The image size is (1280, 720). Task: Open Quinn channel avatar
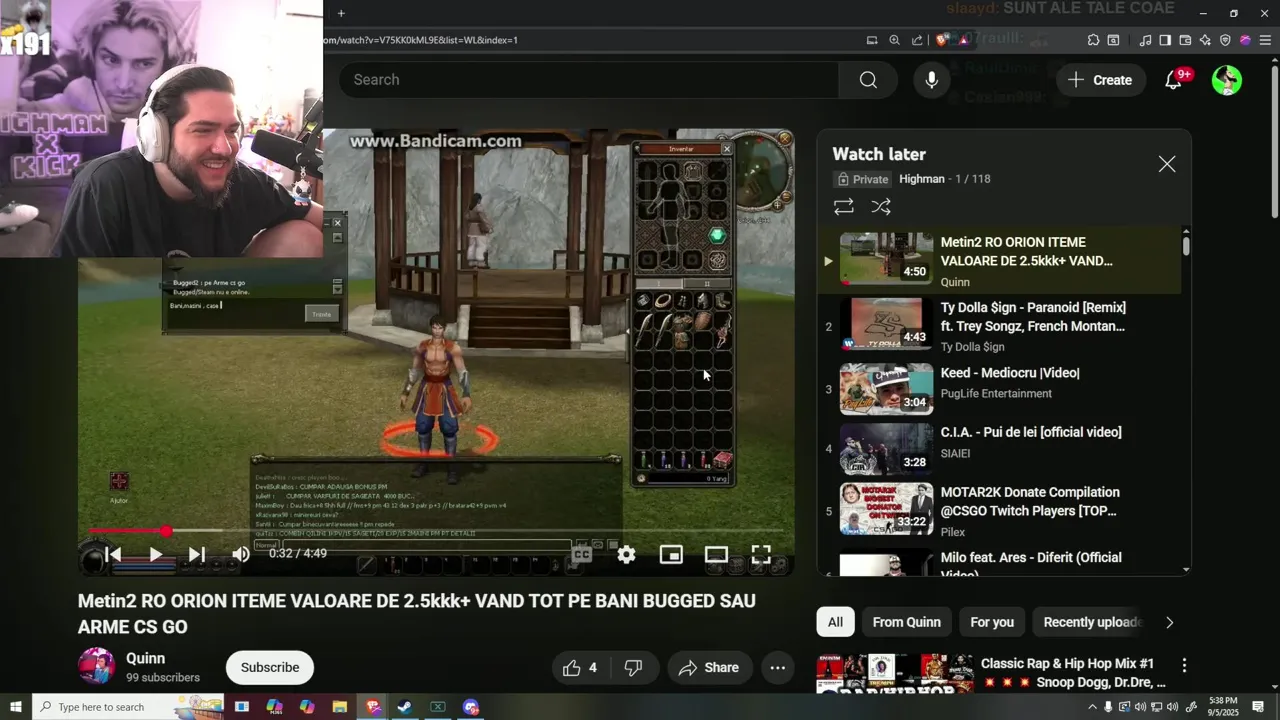[96, 667]
